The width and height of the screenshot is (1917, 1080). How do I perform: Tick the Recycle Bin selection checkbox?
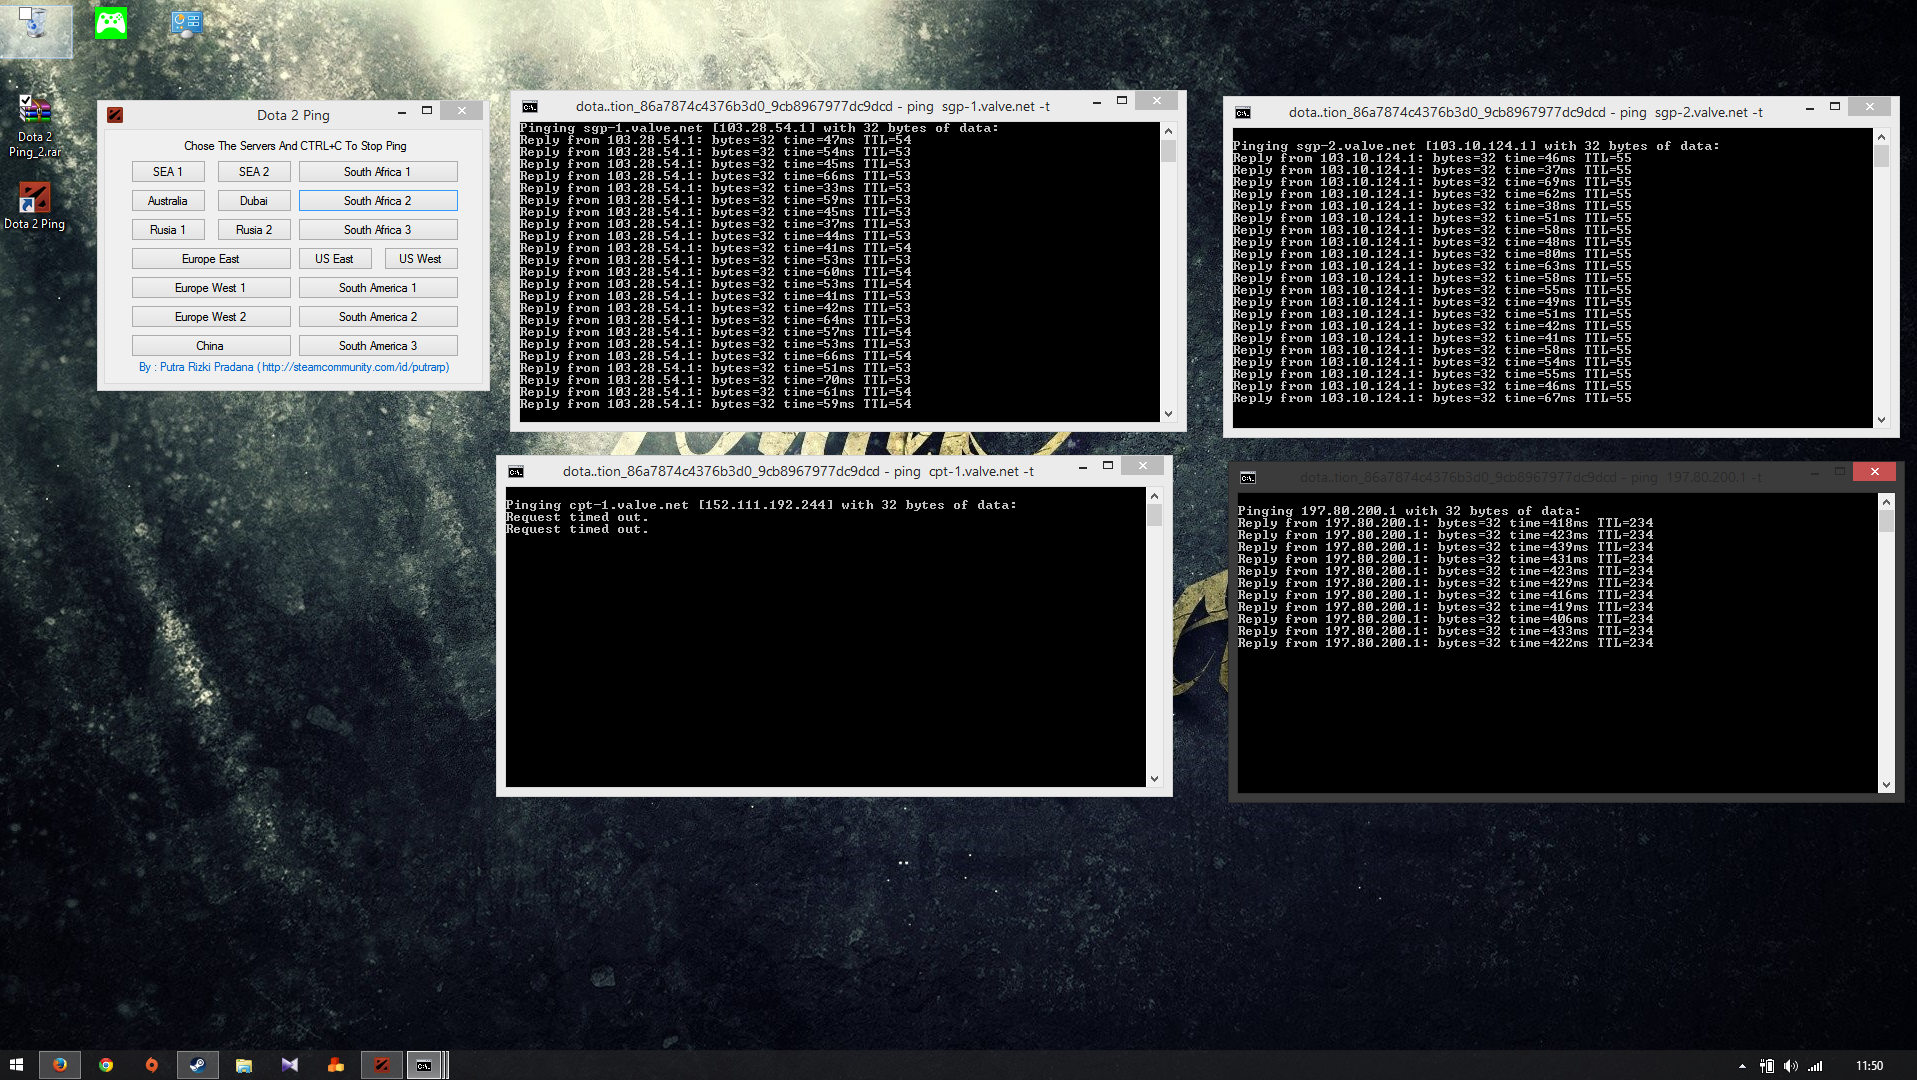coord(25,14)
